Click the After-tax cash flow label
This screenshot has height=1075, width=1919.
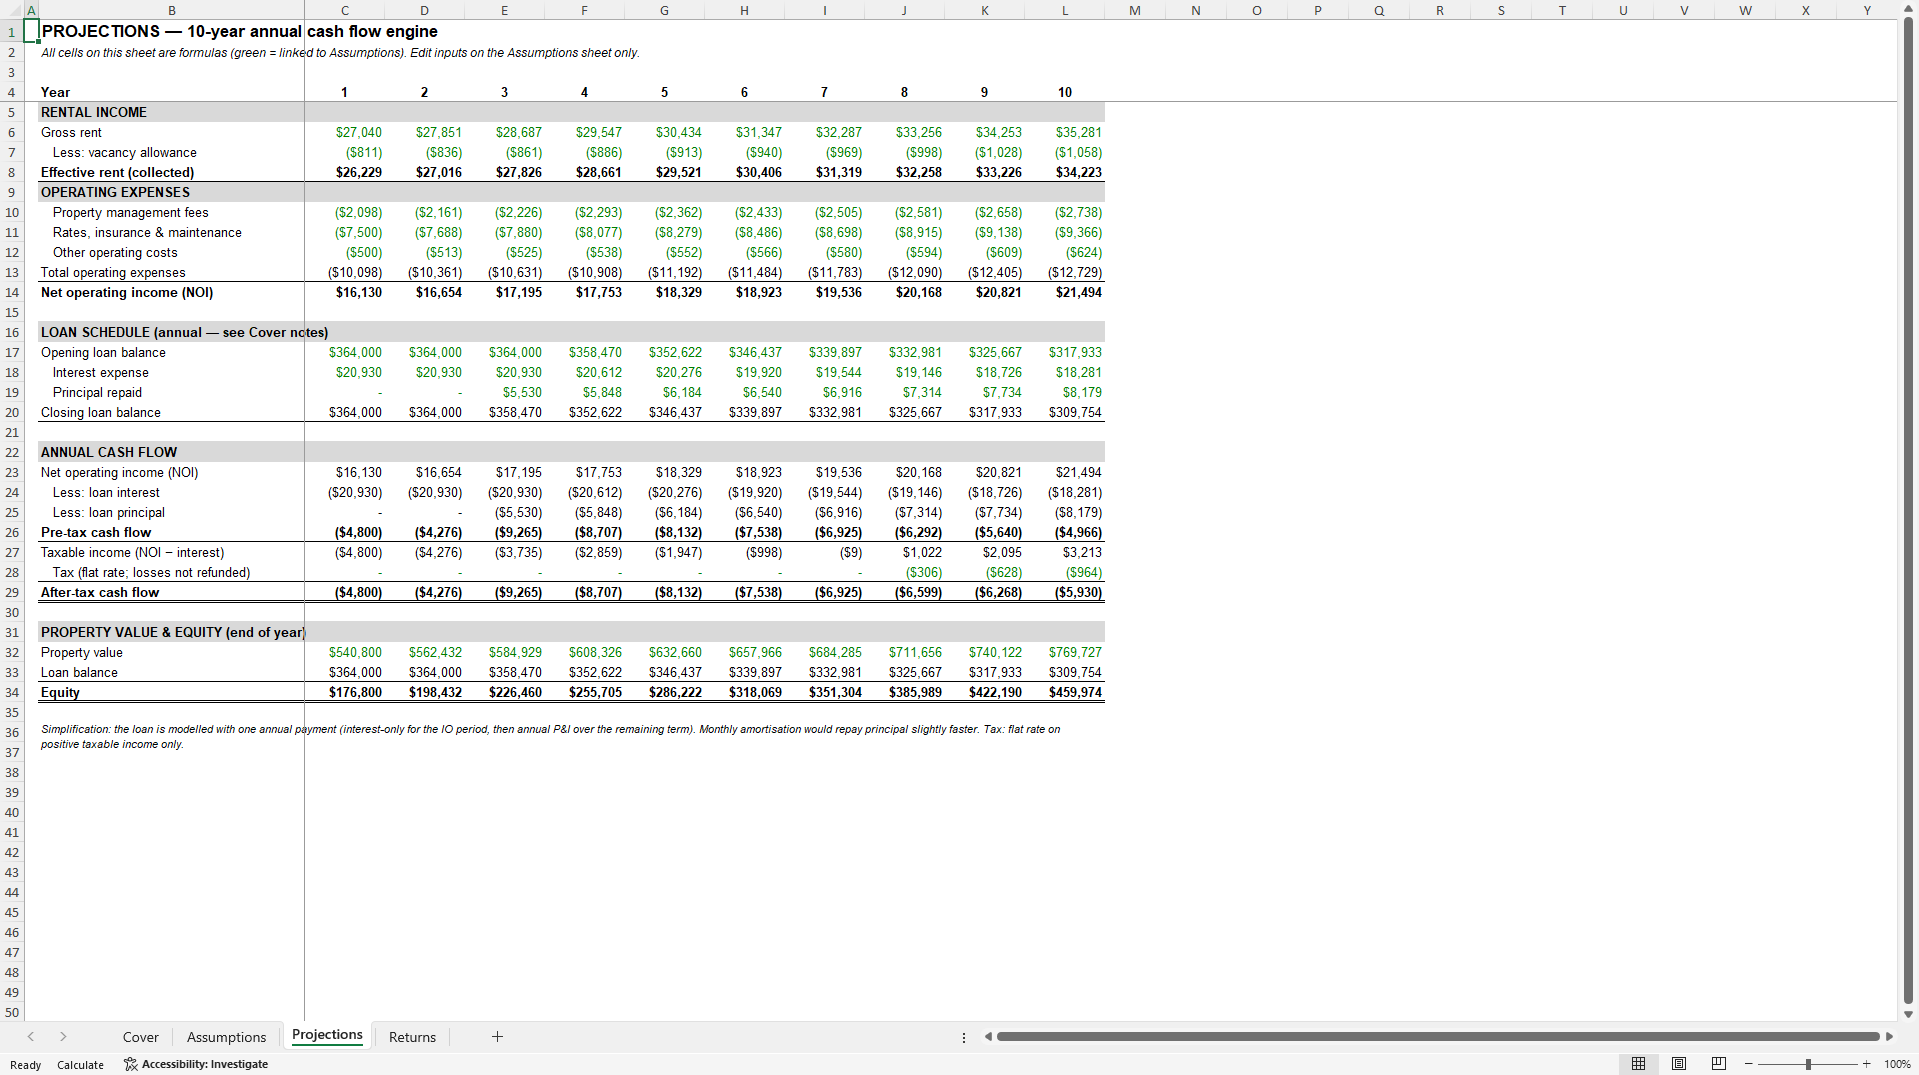(100, 592)
